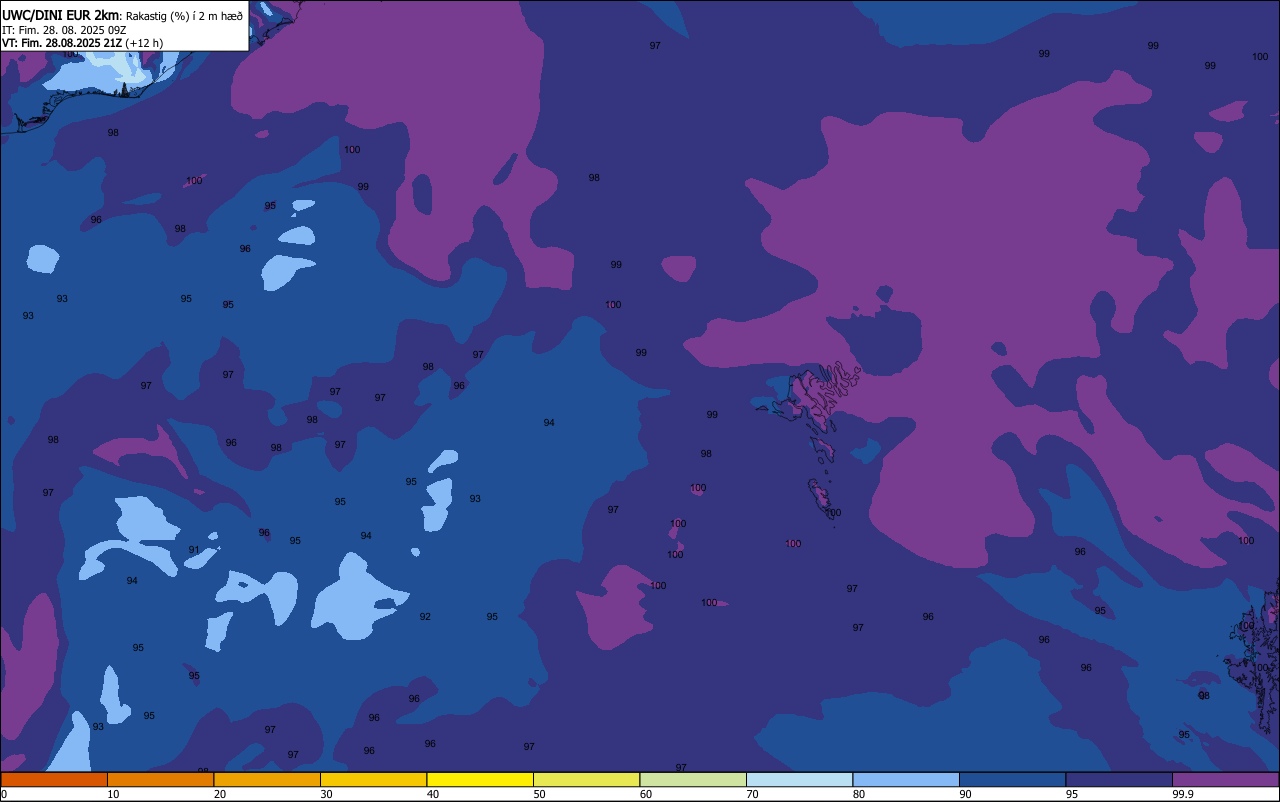
Task: Pick the pale green 60–70 legend swatch
Action: (693, 779)
